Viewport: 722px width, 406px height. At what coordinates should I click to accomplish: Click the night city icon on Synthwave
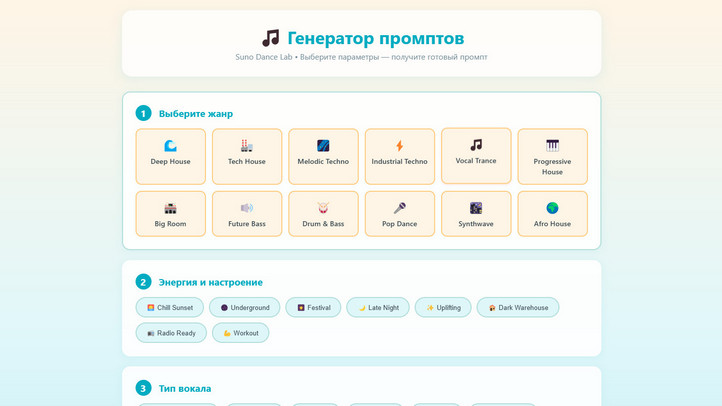[x=476, y=208]
